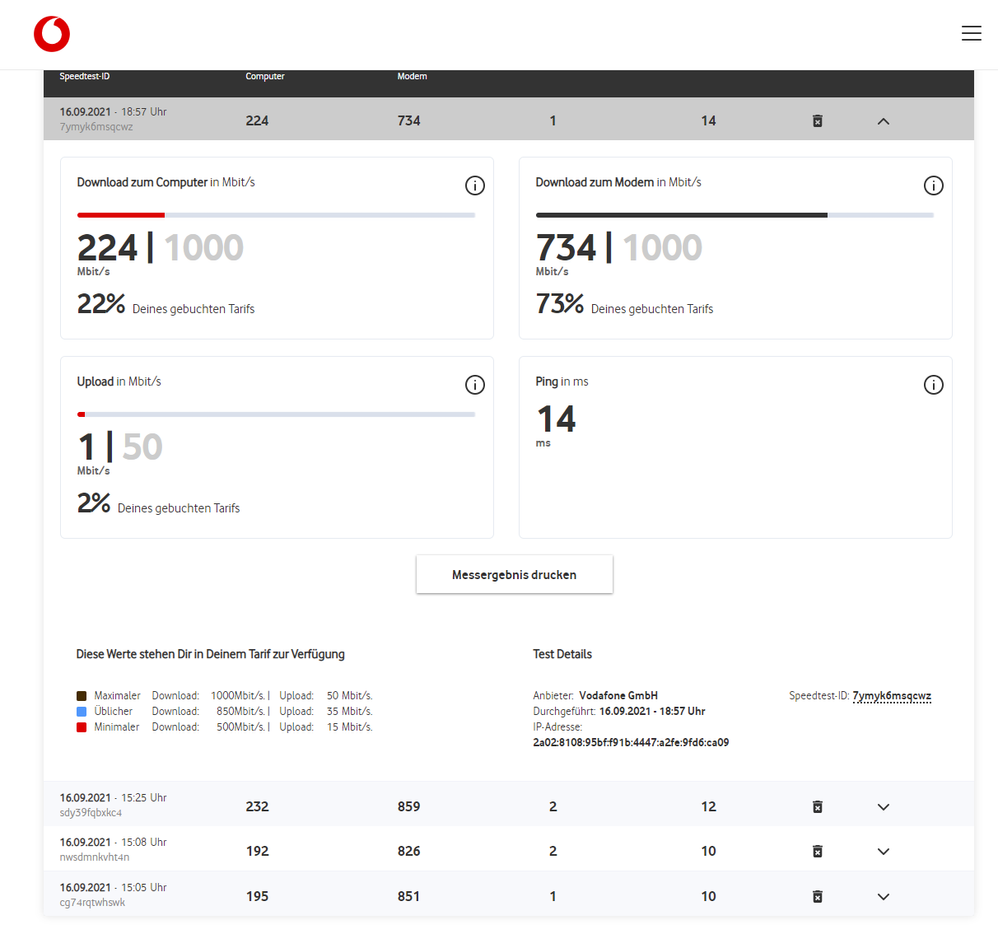The width and height of the screenshot is (998, 940).
Task: Expand the 15:08 Uhr result row
Action: tap(883, 852)
